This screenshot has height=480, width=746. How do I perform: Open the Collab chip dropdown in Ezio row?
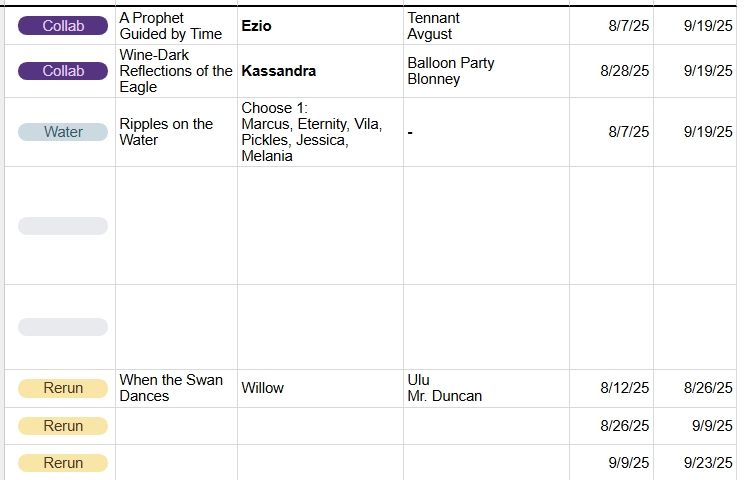point(62,26)
